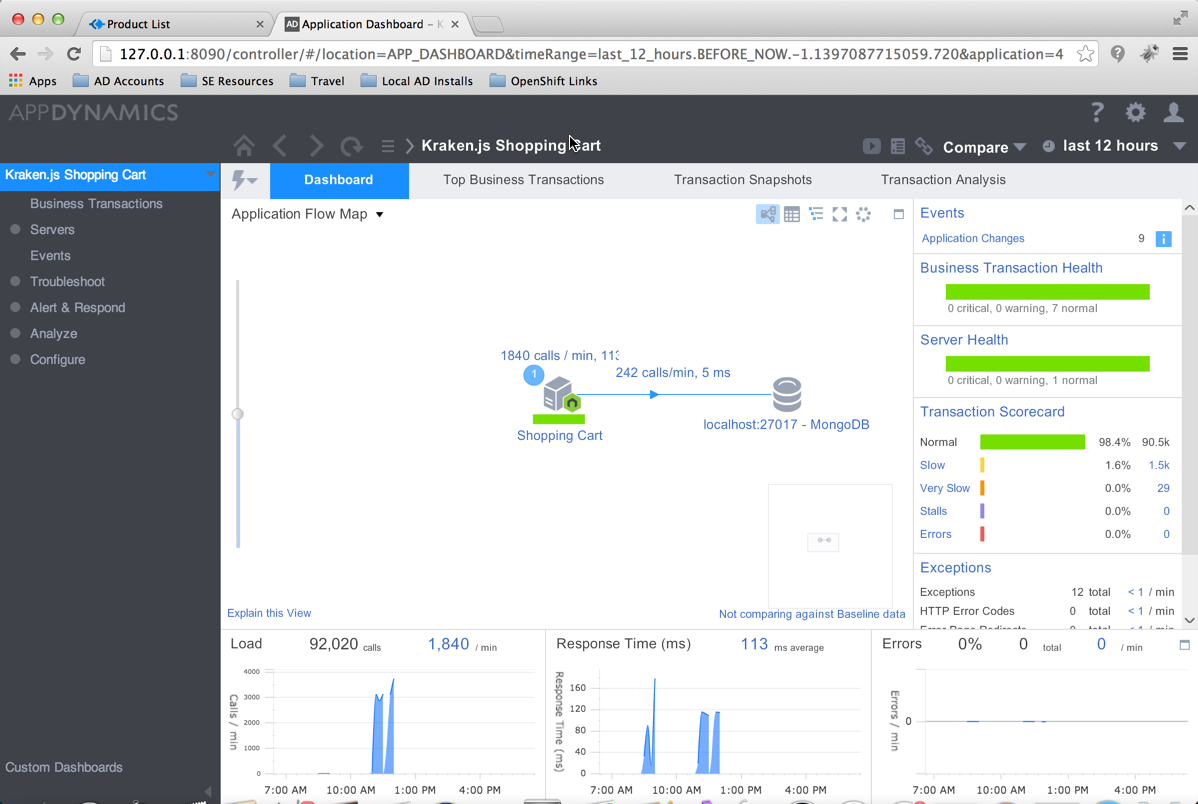Open the lightning bolt actions menu
This screenshot has height=804, width=1198.
click(x=244, y=180)
